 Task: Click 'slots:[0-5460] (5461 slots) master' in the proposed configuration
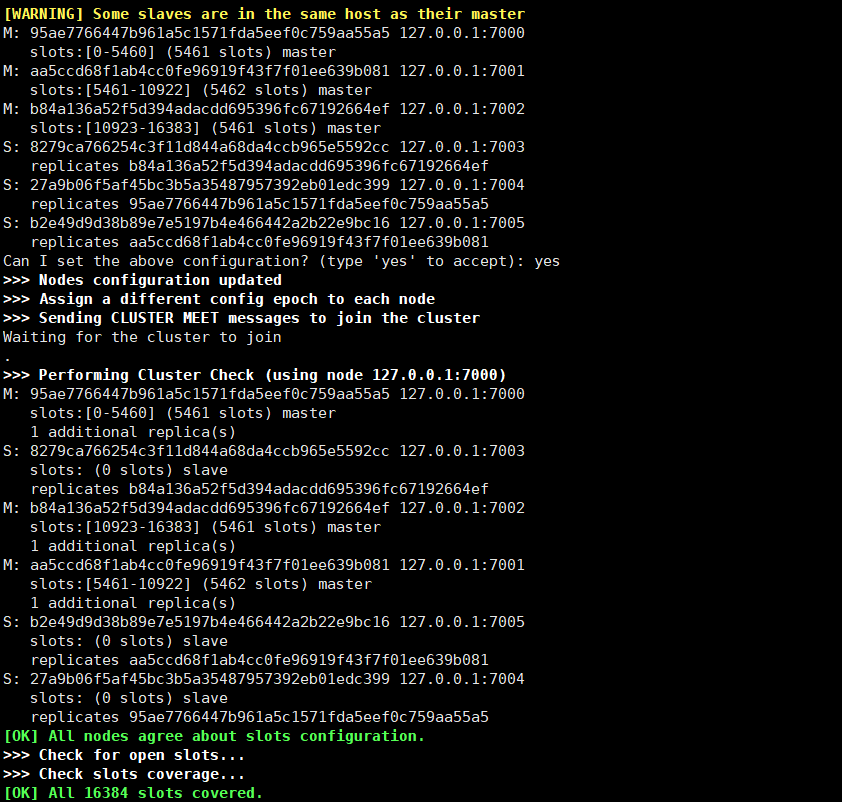pyautogui.click(x=183, y=52)
